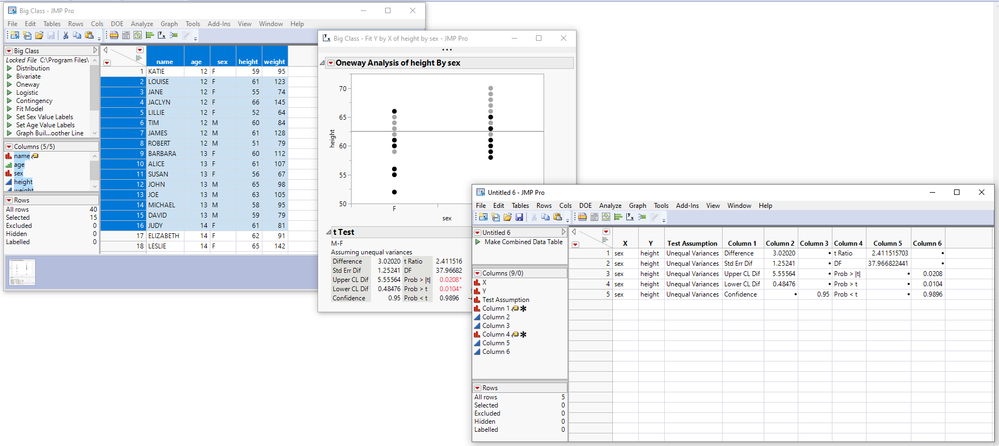
Task: Open the Analyze menu in Big Class window
Action: click(x=142, y=23)
